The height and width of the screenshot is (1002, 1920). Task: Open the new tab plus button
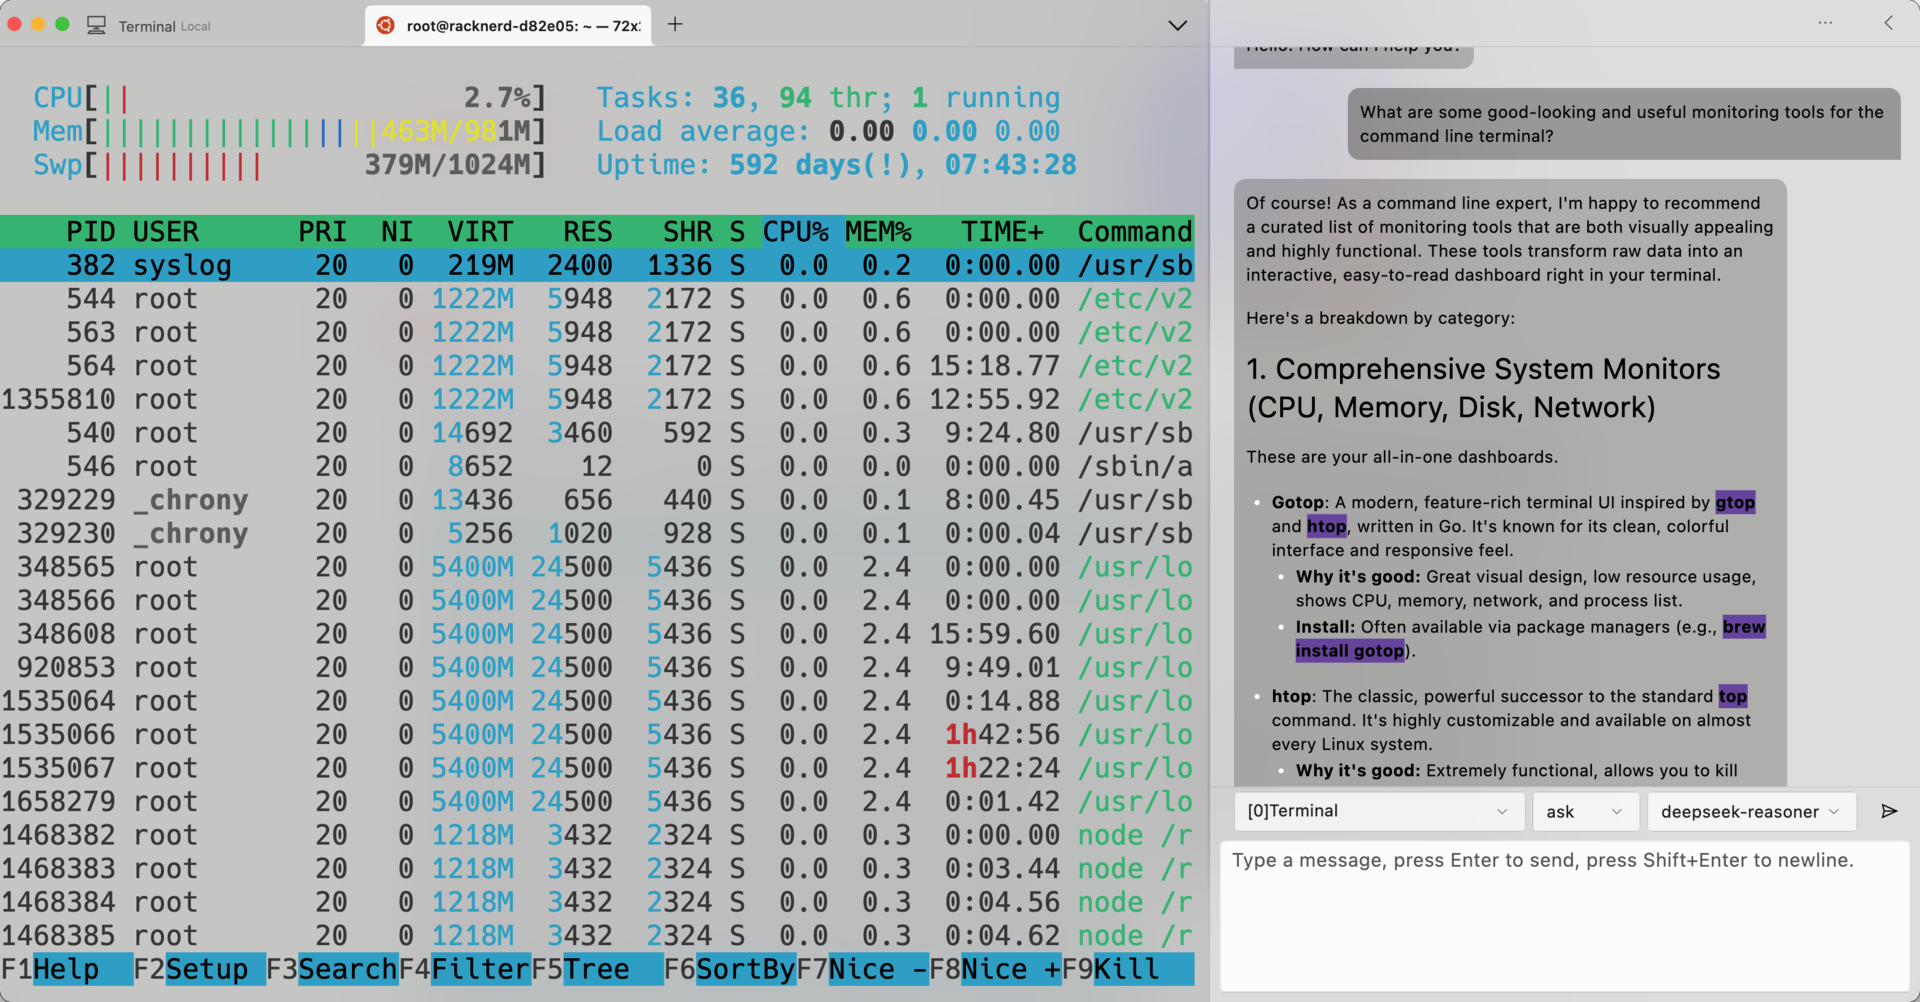tap(675, 24)
